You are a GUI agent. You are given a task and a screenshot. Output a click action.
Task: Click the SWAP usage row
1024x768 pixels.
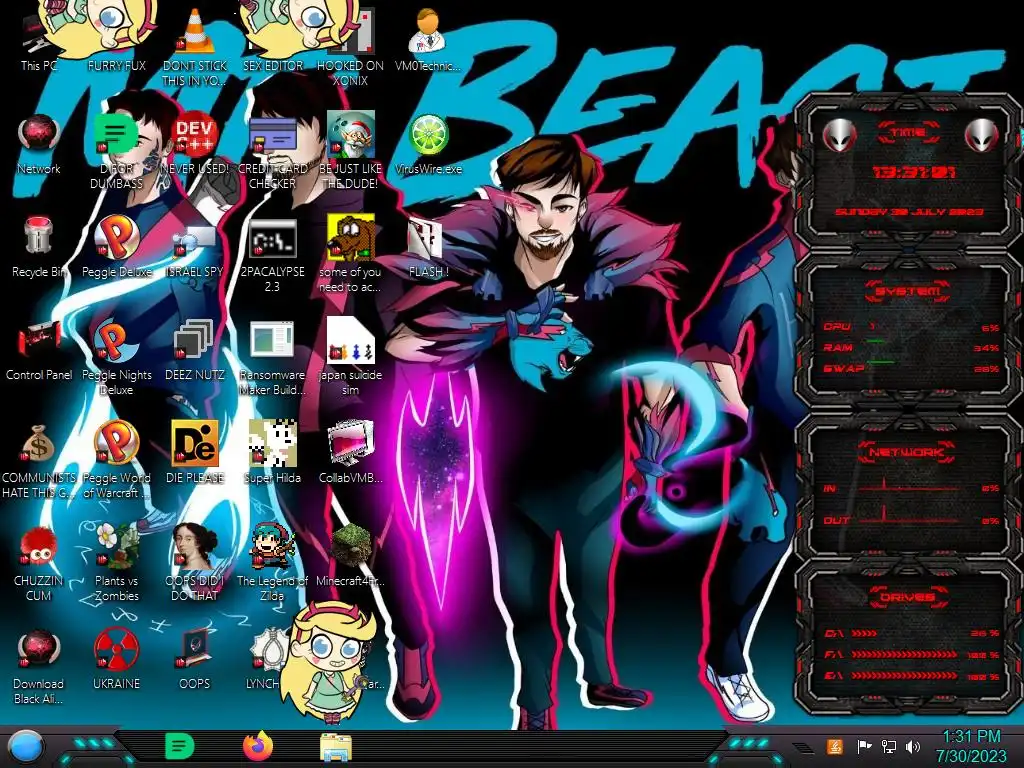[x=911, y=368]
